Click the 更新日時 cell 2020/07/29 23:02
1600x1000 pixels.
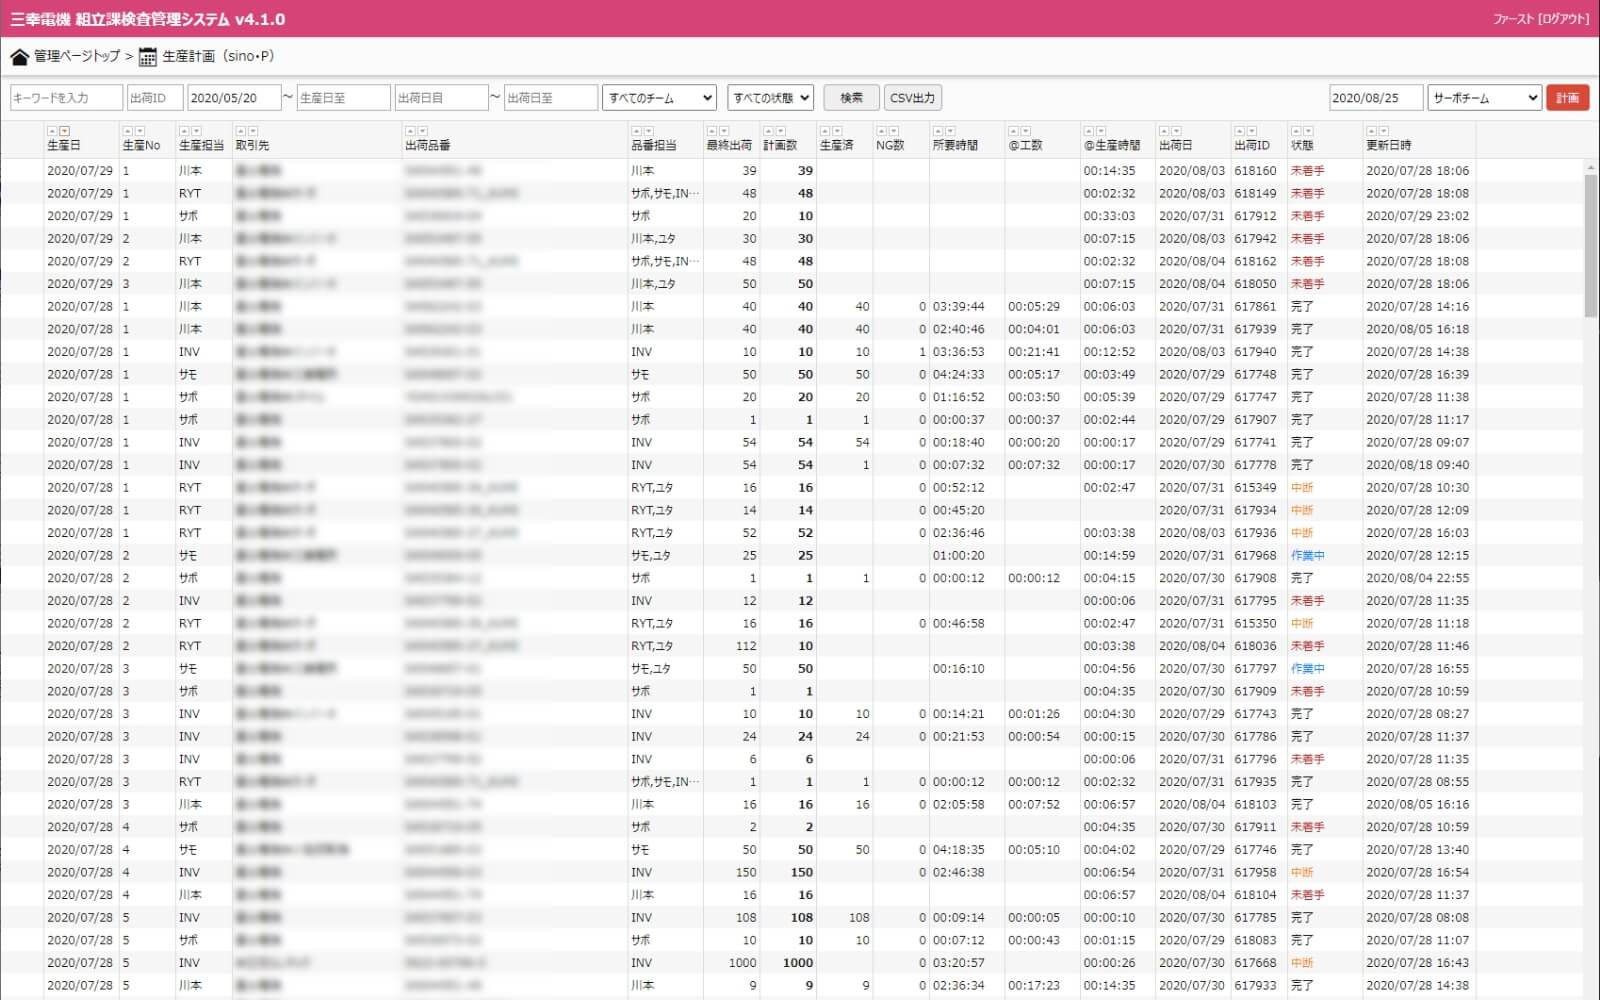click(1417, 216)
